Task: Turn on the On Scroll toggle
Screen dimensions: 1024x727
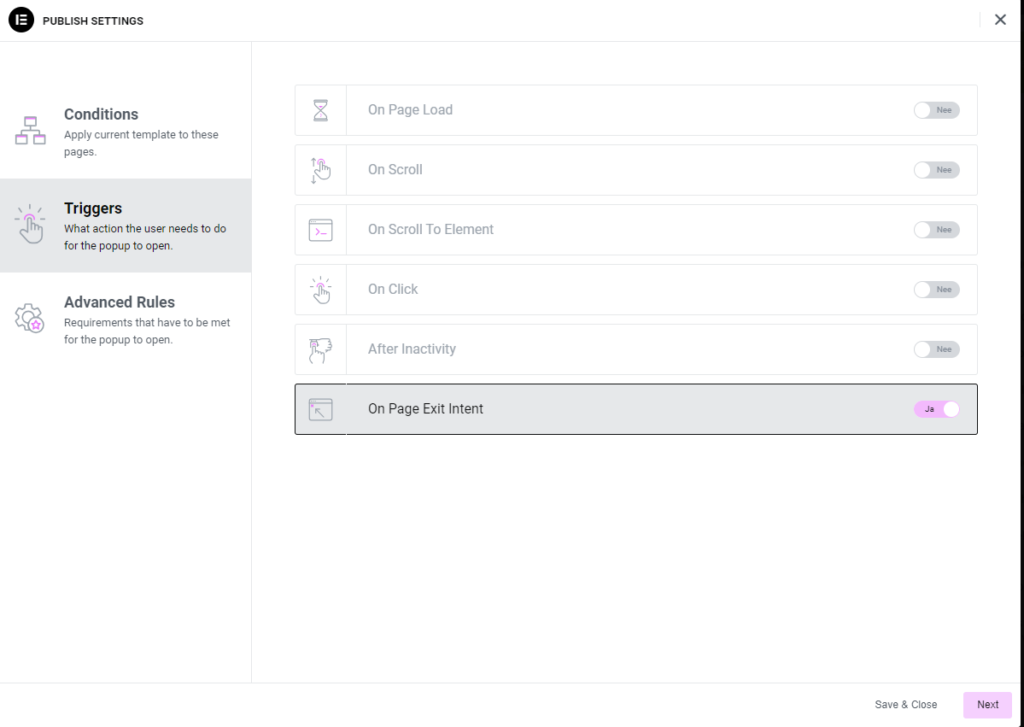Action: [x=936, y=170]
